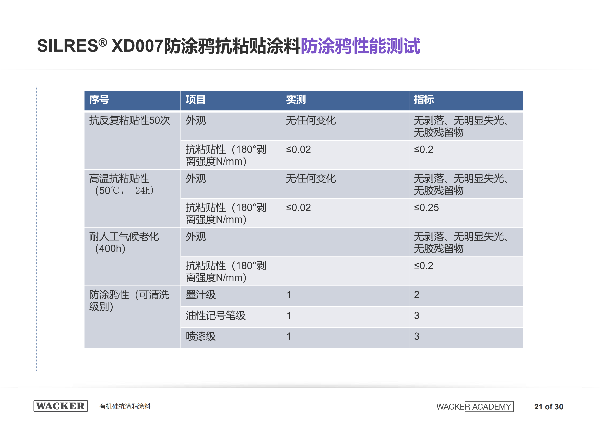Click the 实测 value '1' for 喷漆级
The height and width of the screenshot is (424, 600).
pos(289,336)
